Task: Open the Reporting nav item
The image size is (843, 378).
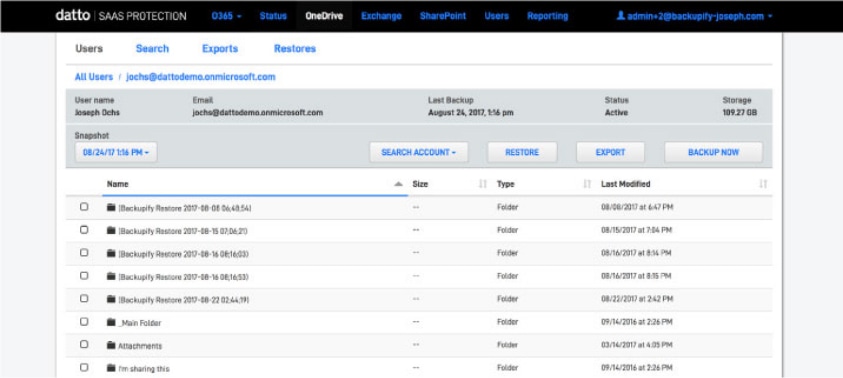Action: coord(547,16)
